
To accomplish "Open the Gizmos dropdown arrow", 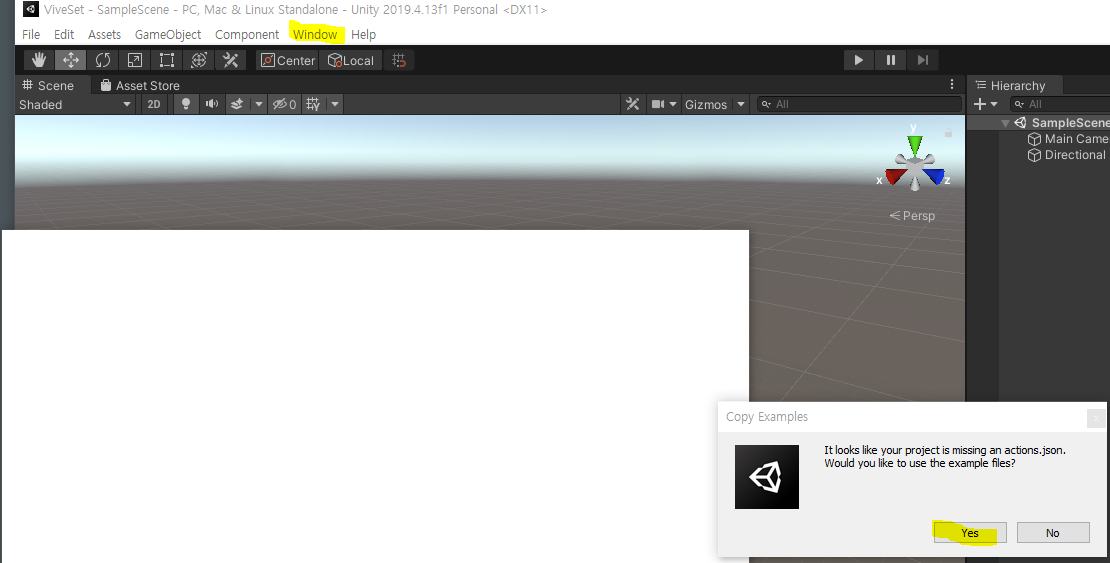I will click(741, 104).
